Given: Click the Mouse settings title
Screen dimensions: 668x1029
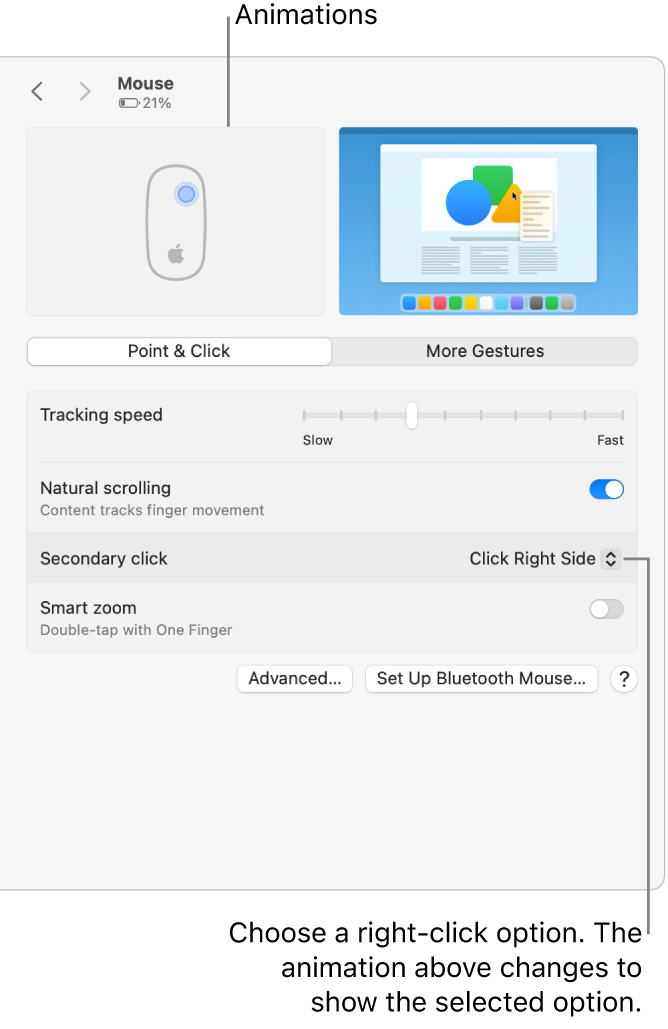Looking at the screenshot, I should (x=145, y=83).
